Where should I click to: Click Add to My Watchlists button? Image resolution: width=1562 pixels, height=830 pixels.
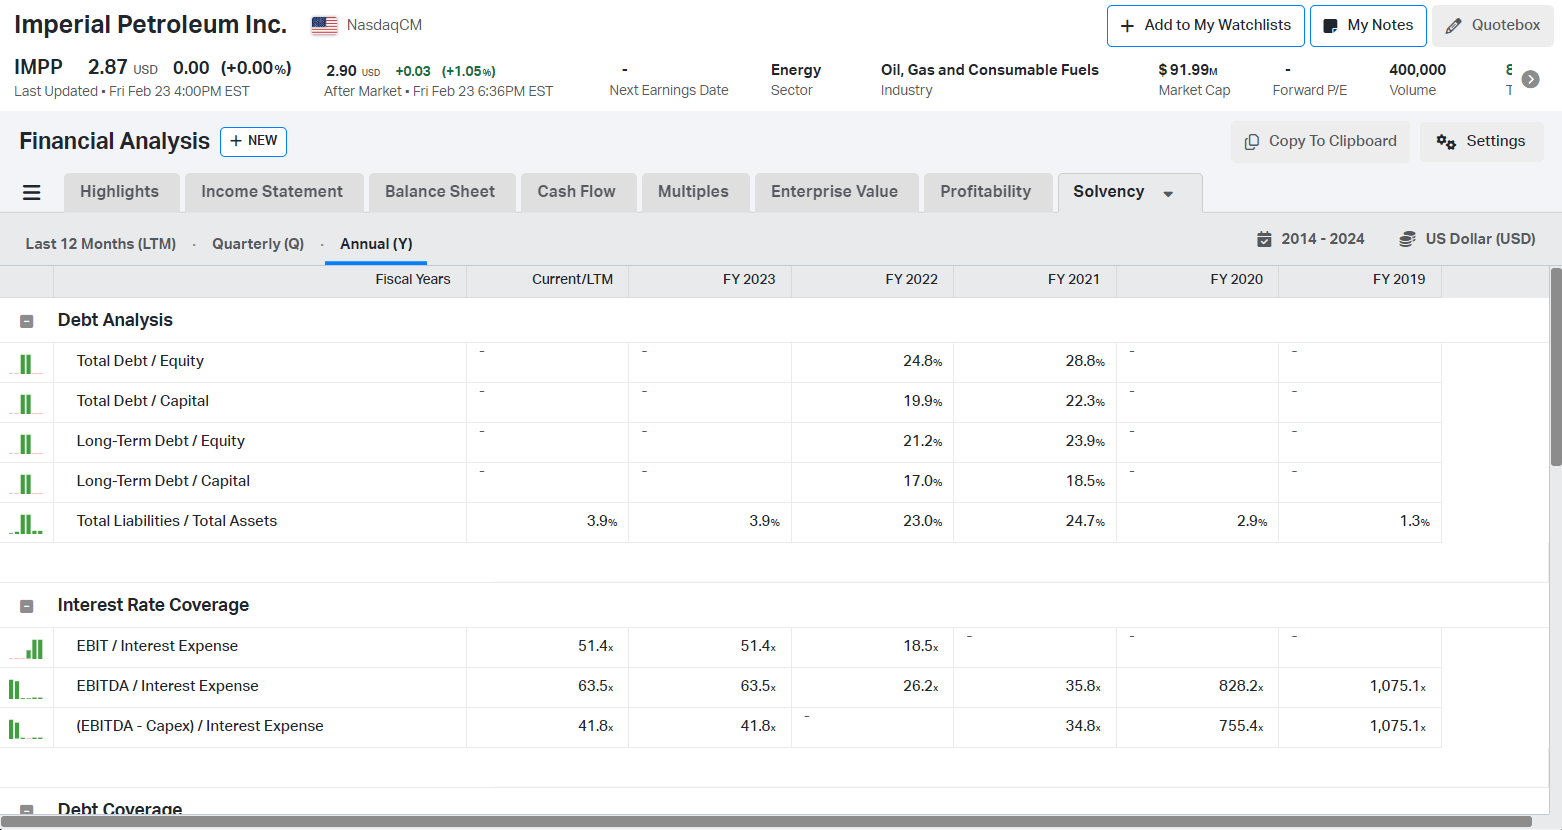pyautogui.click(x=1206, y=26)
